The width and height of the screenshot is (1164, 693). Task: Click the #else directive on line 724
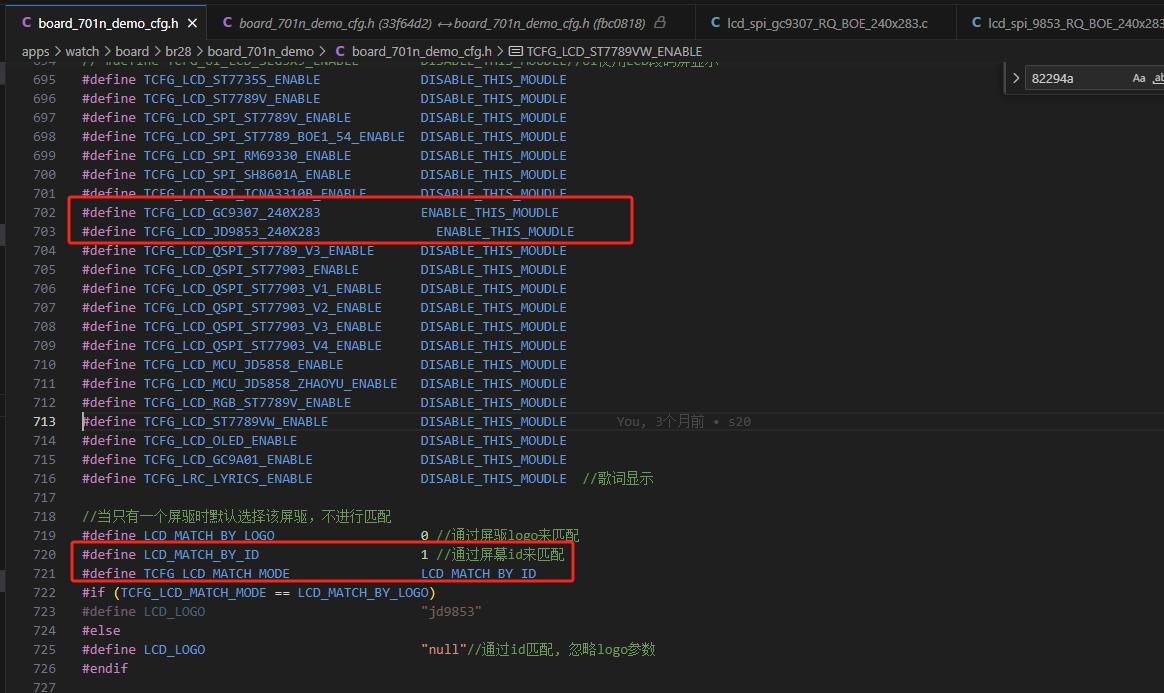click(x=101, y=631)
